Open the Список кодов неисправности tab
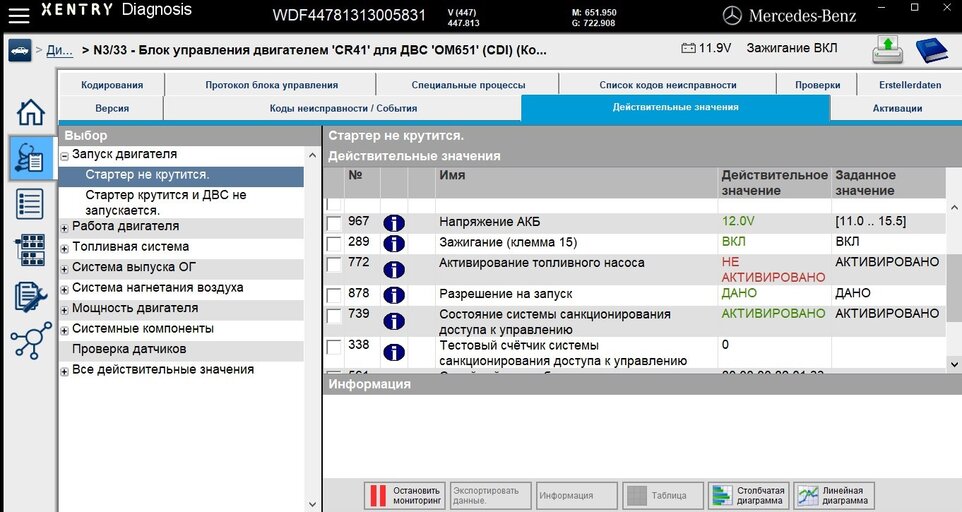Screen dimensions: 962x512 (x=667, y=85)
